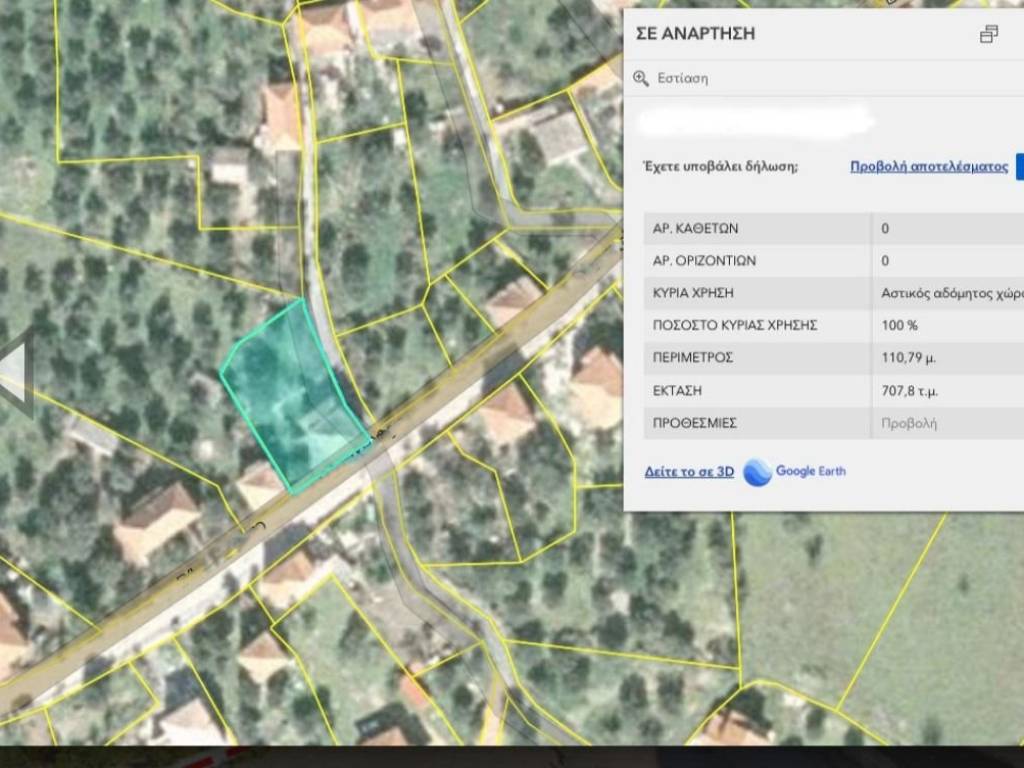Select the highlighted cyan parcel on map
1024x768 pixels.
coord(290,400)
